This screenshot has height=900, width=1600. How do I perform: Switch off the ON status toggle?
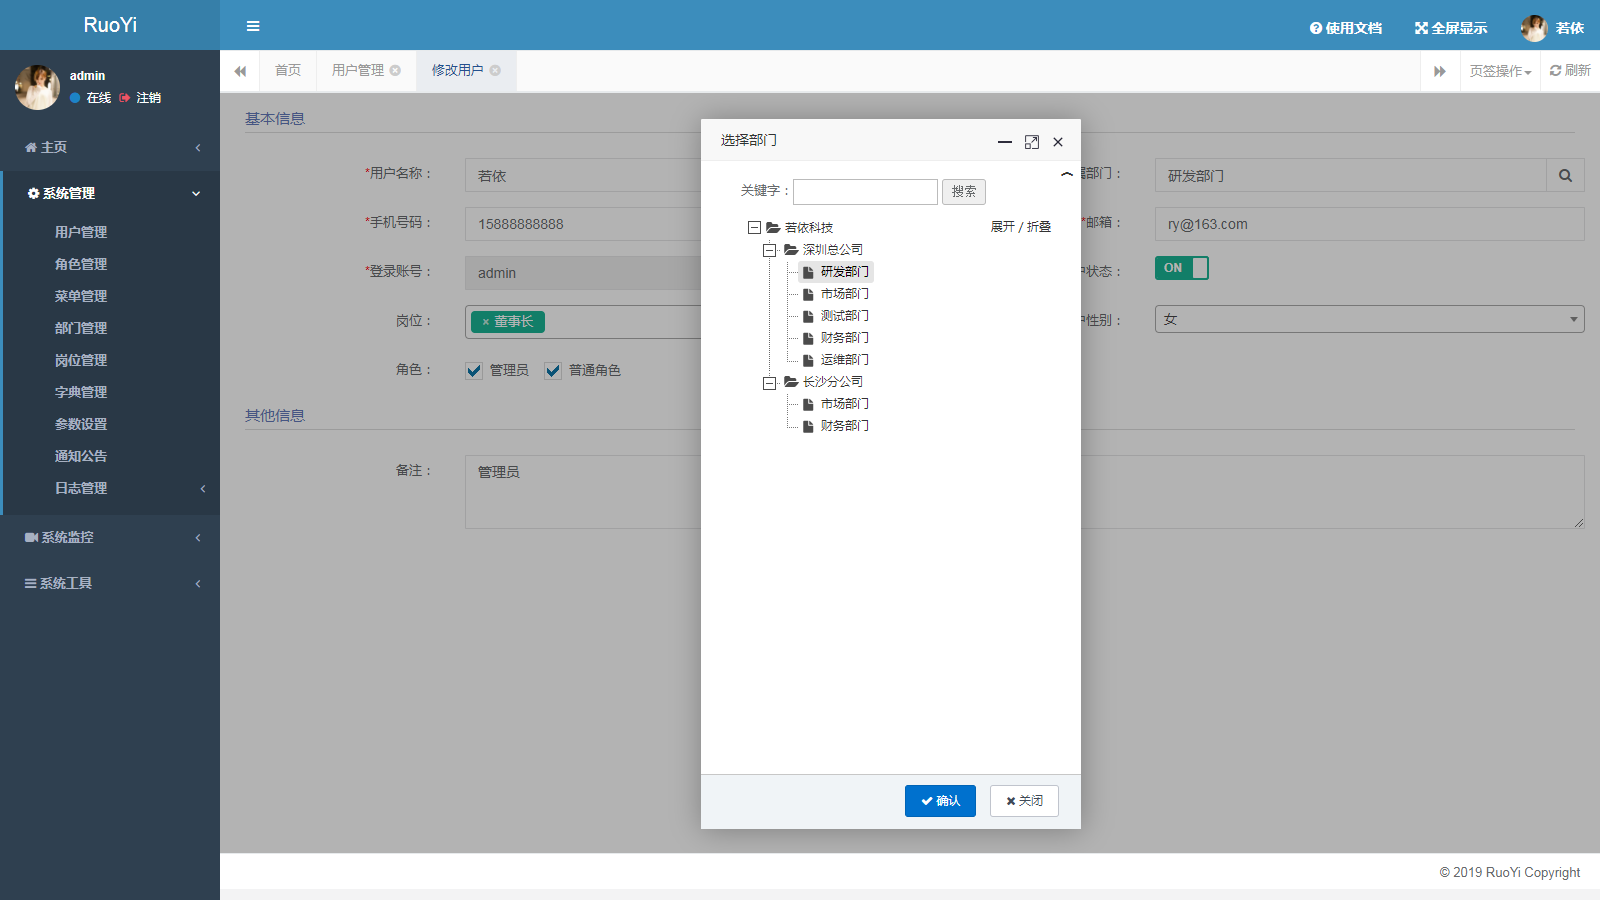click(x=1182, y=268)
